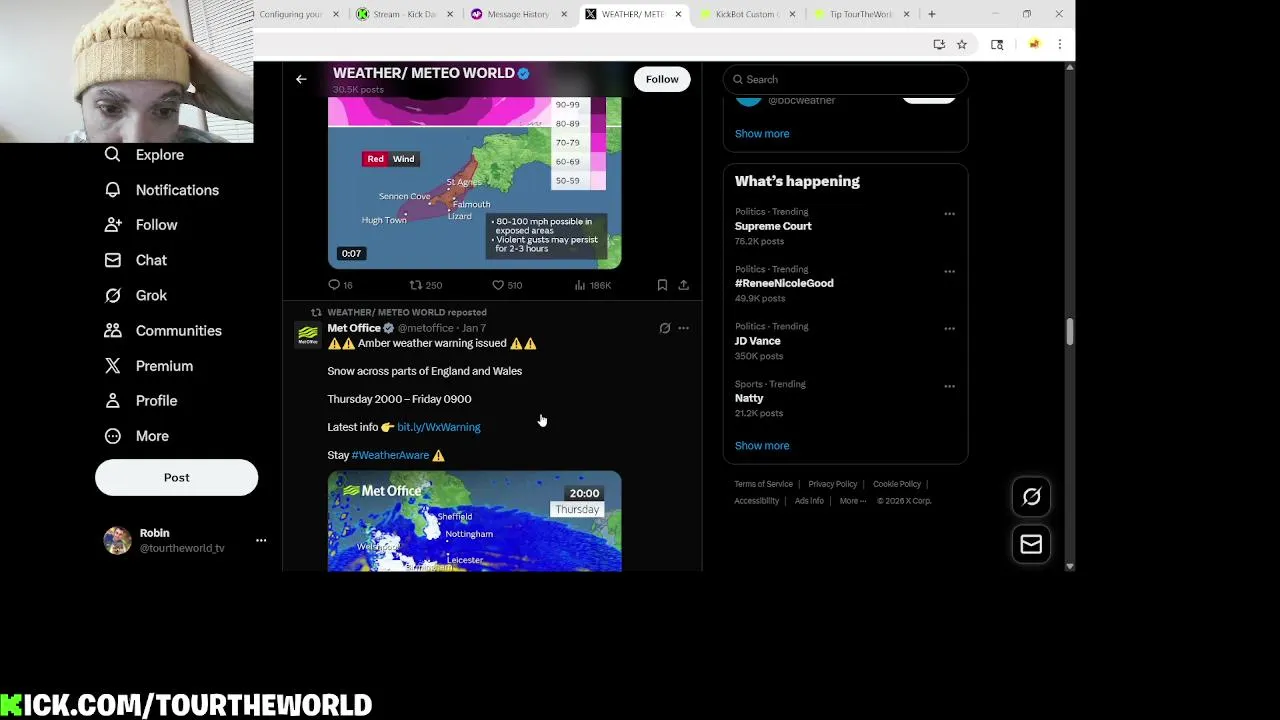Share the Red Wind warning post
This screenshot has height=720, width=1280.
coord(684,285)
